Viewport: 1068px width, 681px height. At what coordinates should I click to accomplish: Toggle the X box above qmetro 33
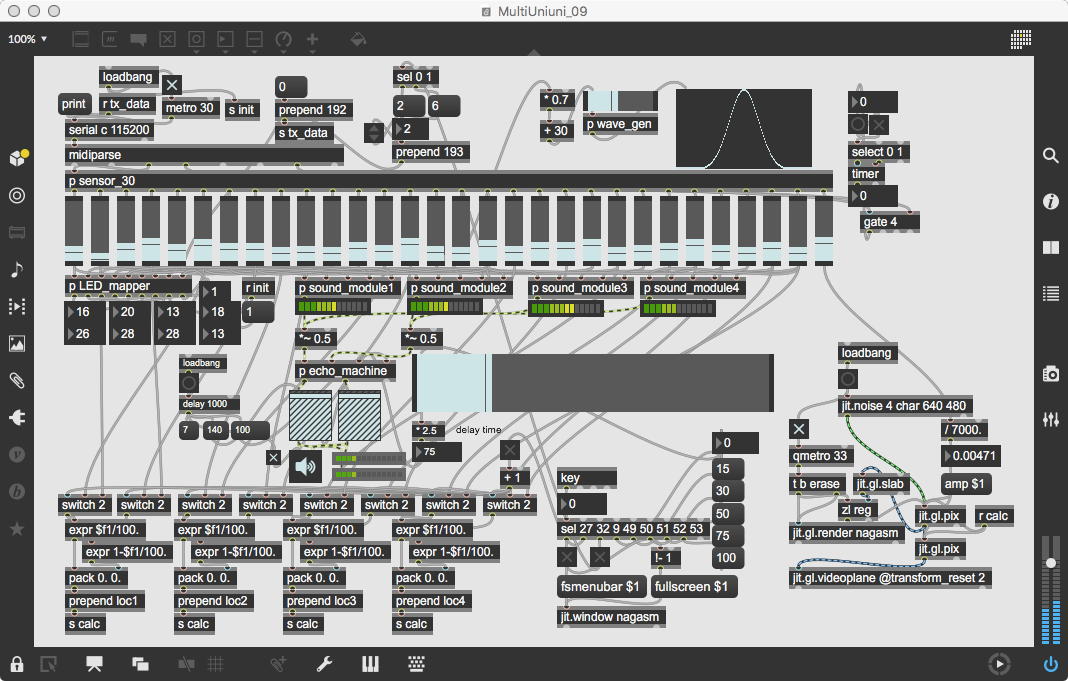(799, 429)
